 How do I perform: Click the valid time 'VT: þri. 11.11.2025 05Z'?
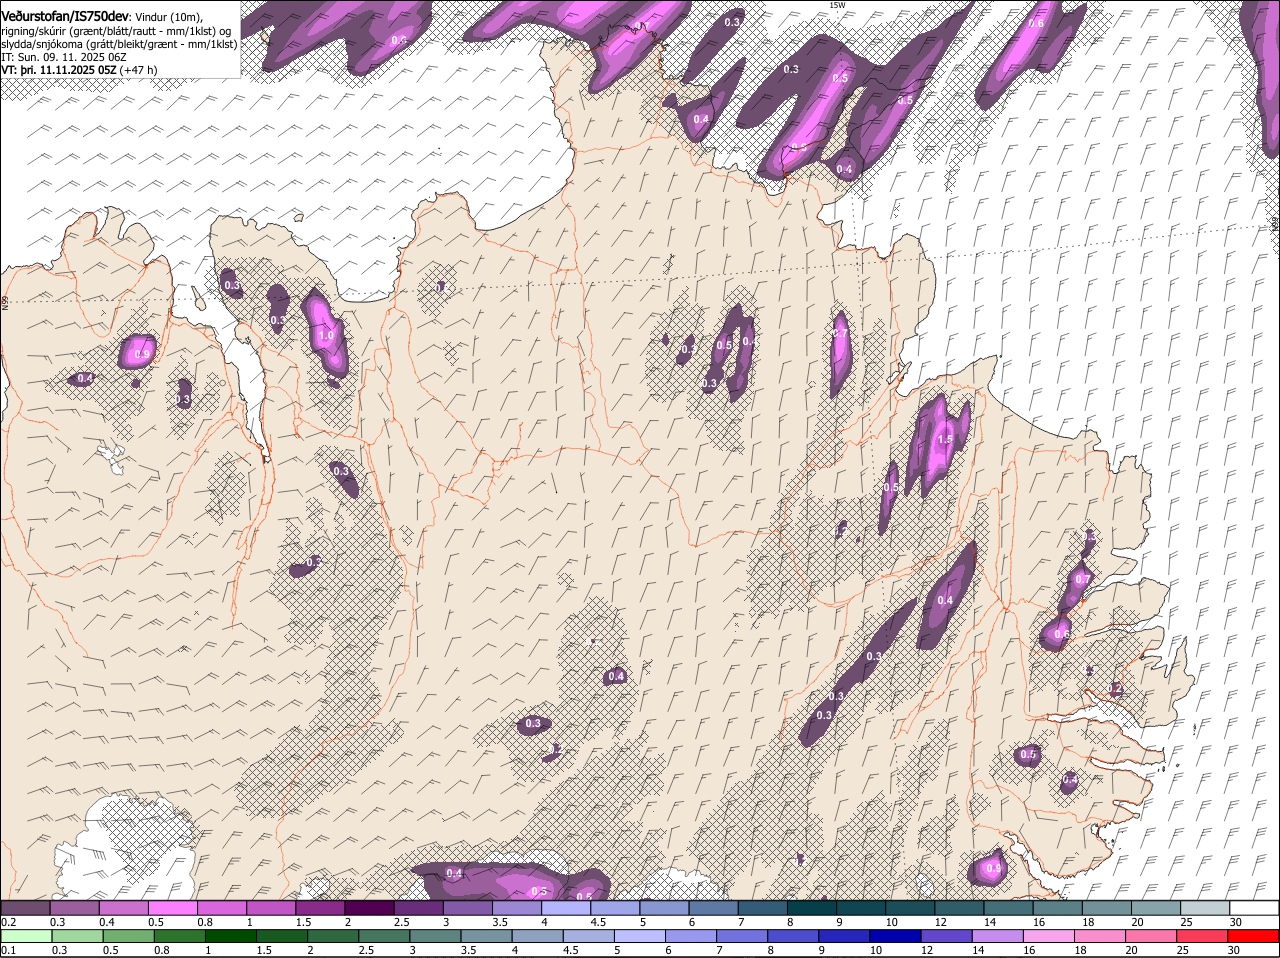point(59,70)
